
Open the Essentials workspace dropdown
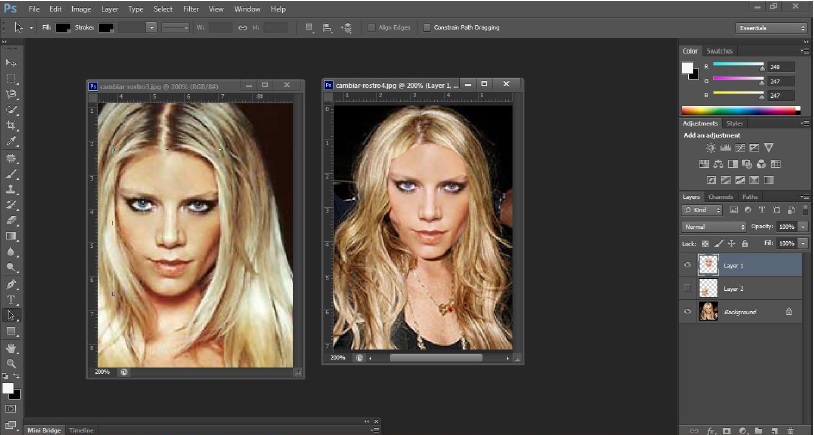[771, 28]
